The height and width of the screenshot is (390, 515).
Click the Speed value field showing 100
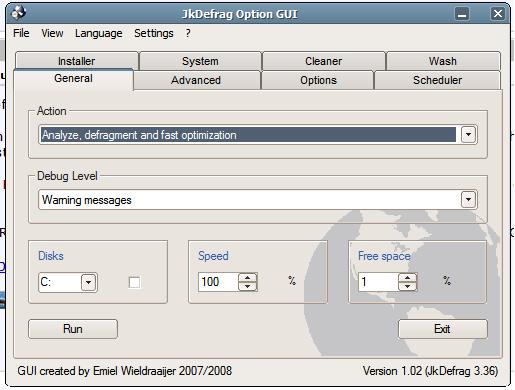[x=218, y=282]
